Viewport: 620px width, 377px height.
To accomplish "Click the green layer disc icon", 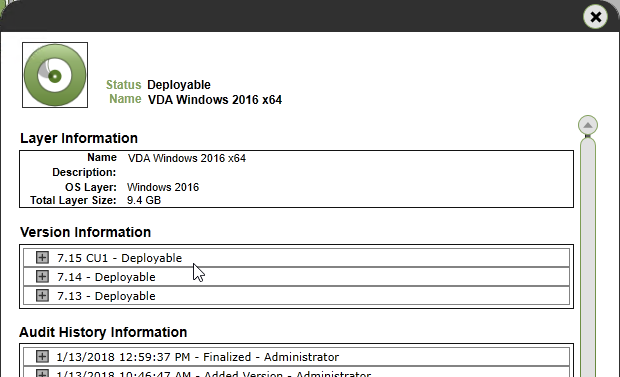I will tap(55, 75).
